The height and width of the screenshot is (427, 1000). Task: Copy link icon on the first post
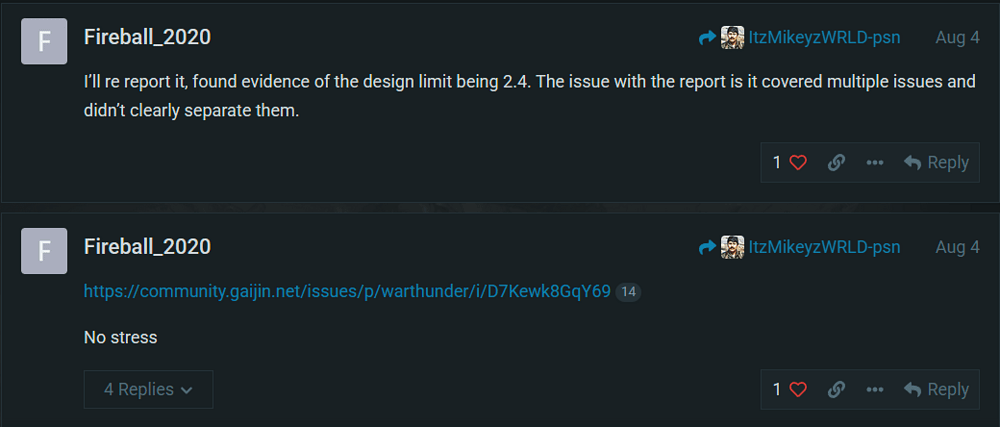[836, 163]
